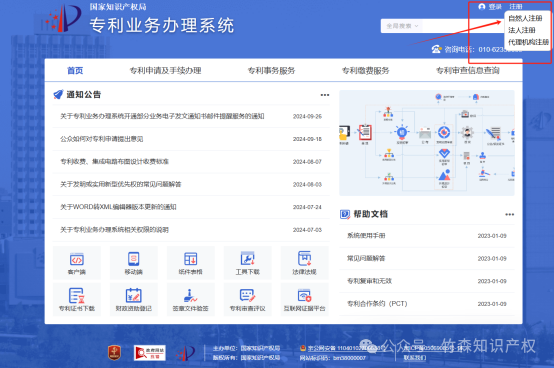The width and height of the screenshot is (554, 368).
Task: Open the 互联网证据平台 evidence icon
Action: point(304,300)
